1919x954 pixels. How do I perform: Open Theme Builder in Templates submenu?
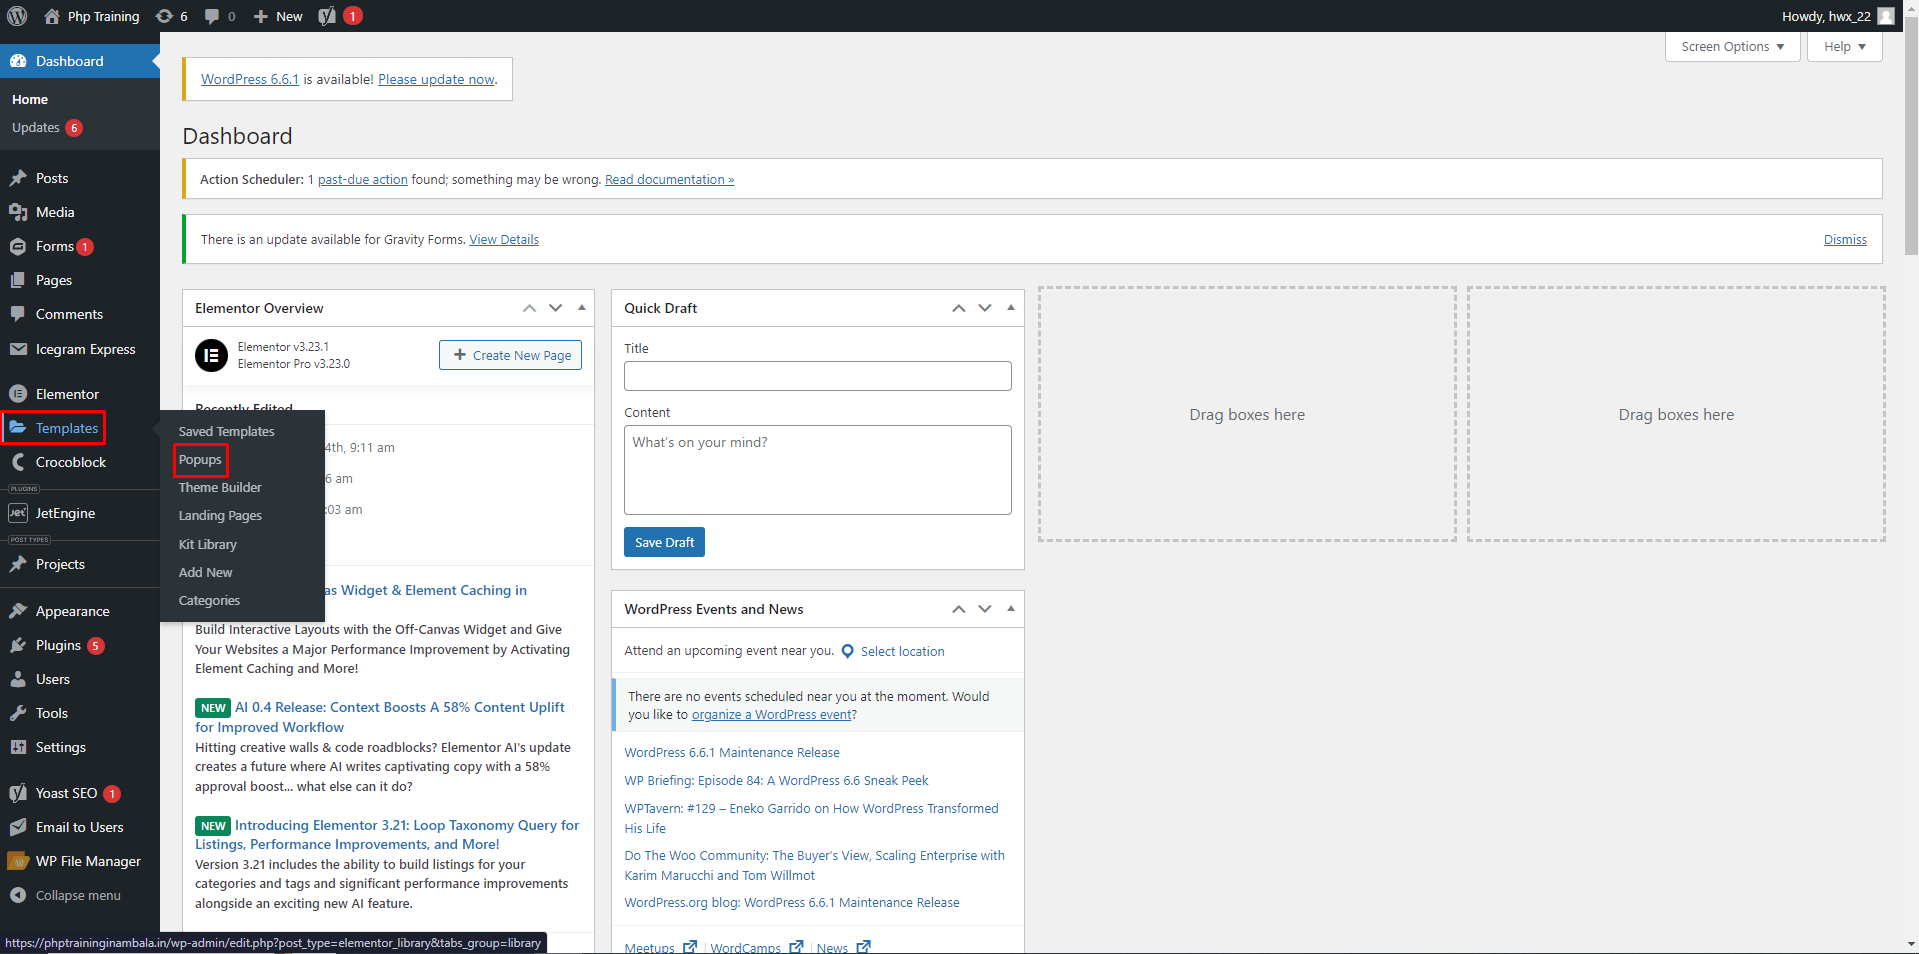(220, 488)
